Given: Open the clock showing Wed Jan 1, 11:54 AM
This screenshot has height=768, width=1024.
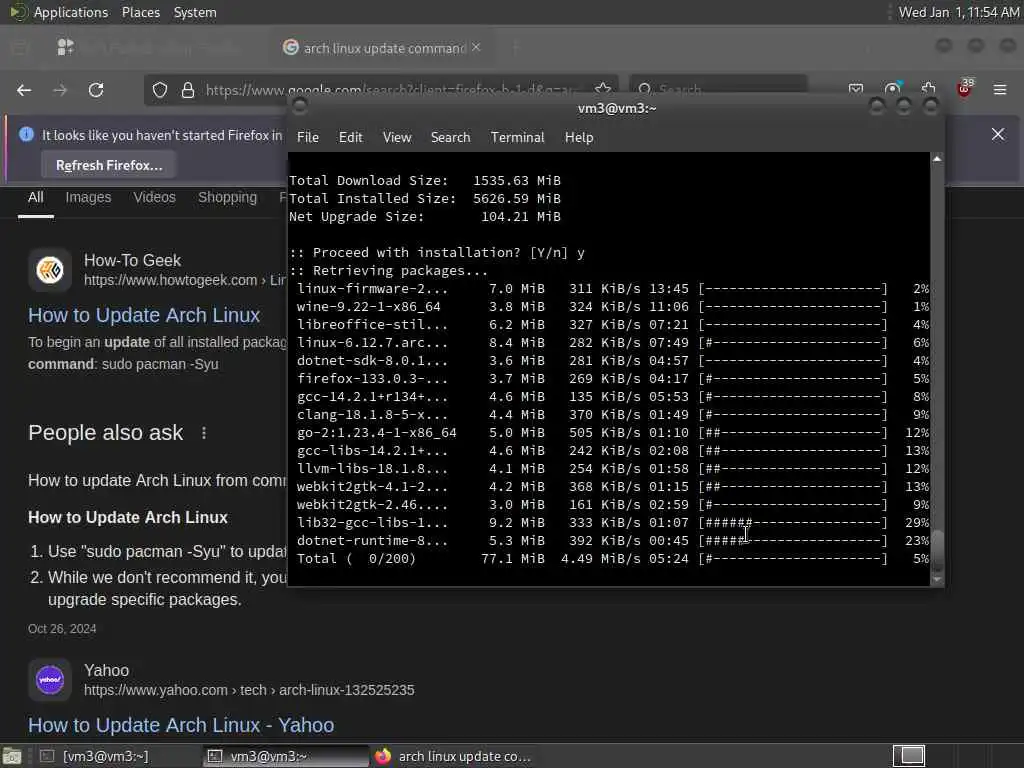Looking at the screenshot, I should pos(958,12).
